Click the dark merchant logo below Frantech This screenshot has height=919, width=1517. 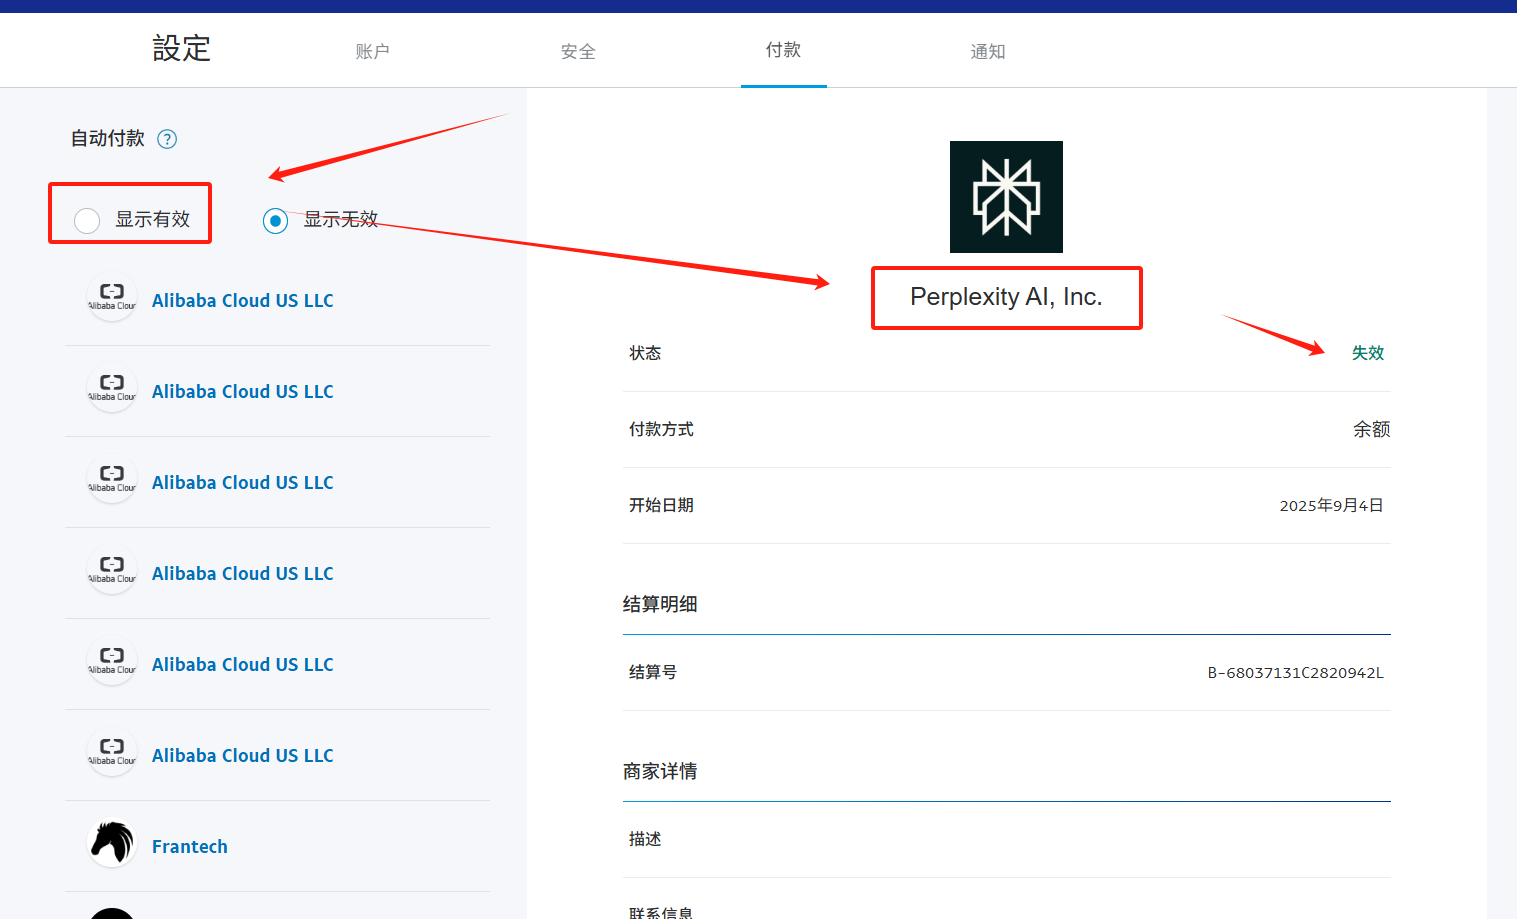coord(111,912)
